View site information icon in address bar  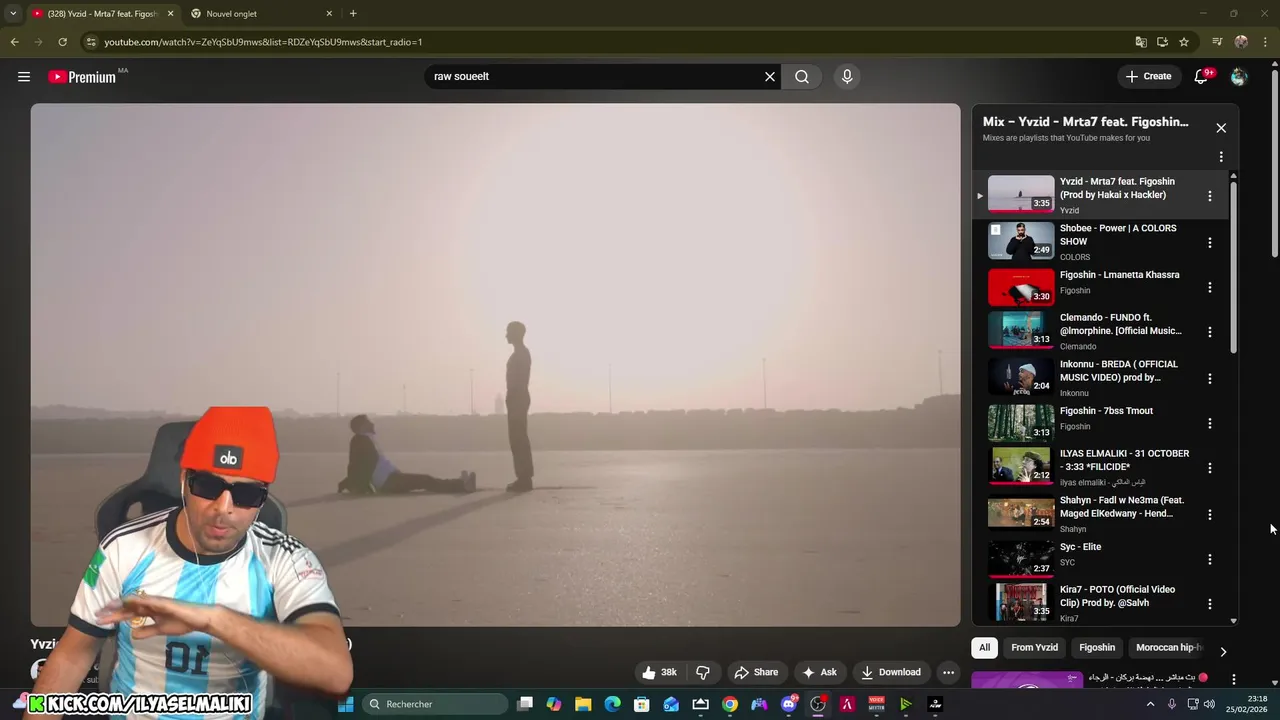coord(91,42)
